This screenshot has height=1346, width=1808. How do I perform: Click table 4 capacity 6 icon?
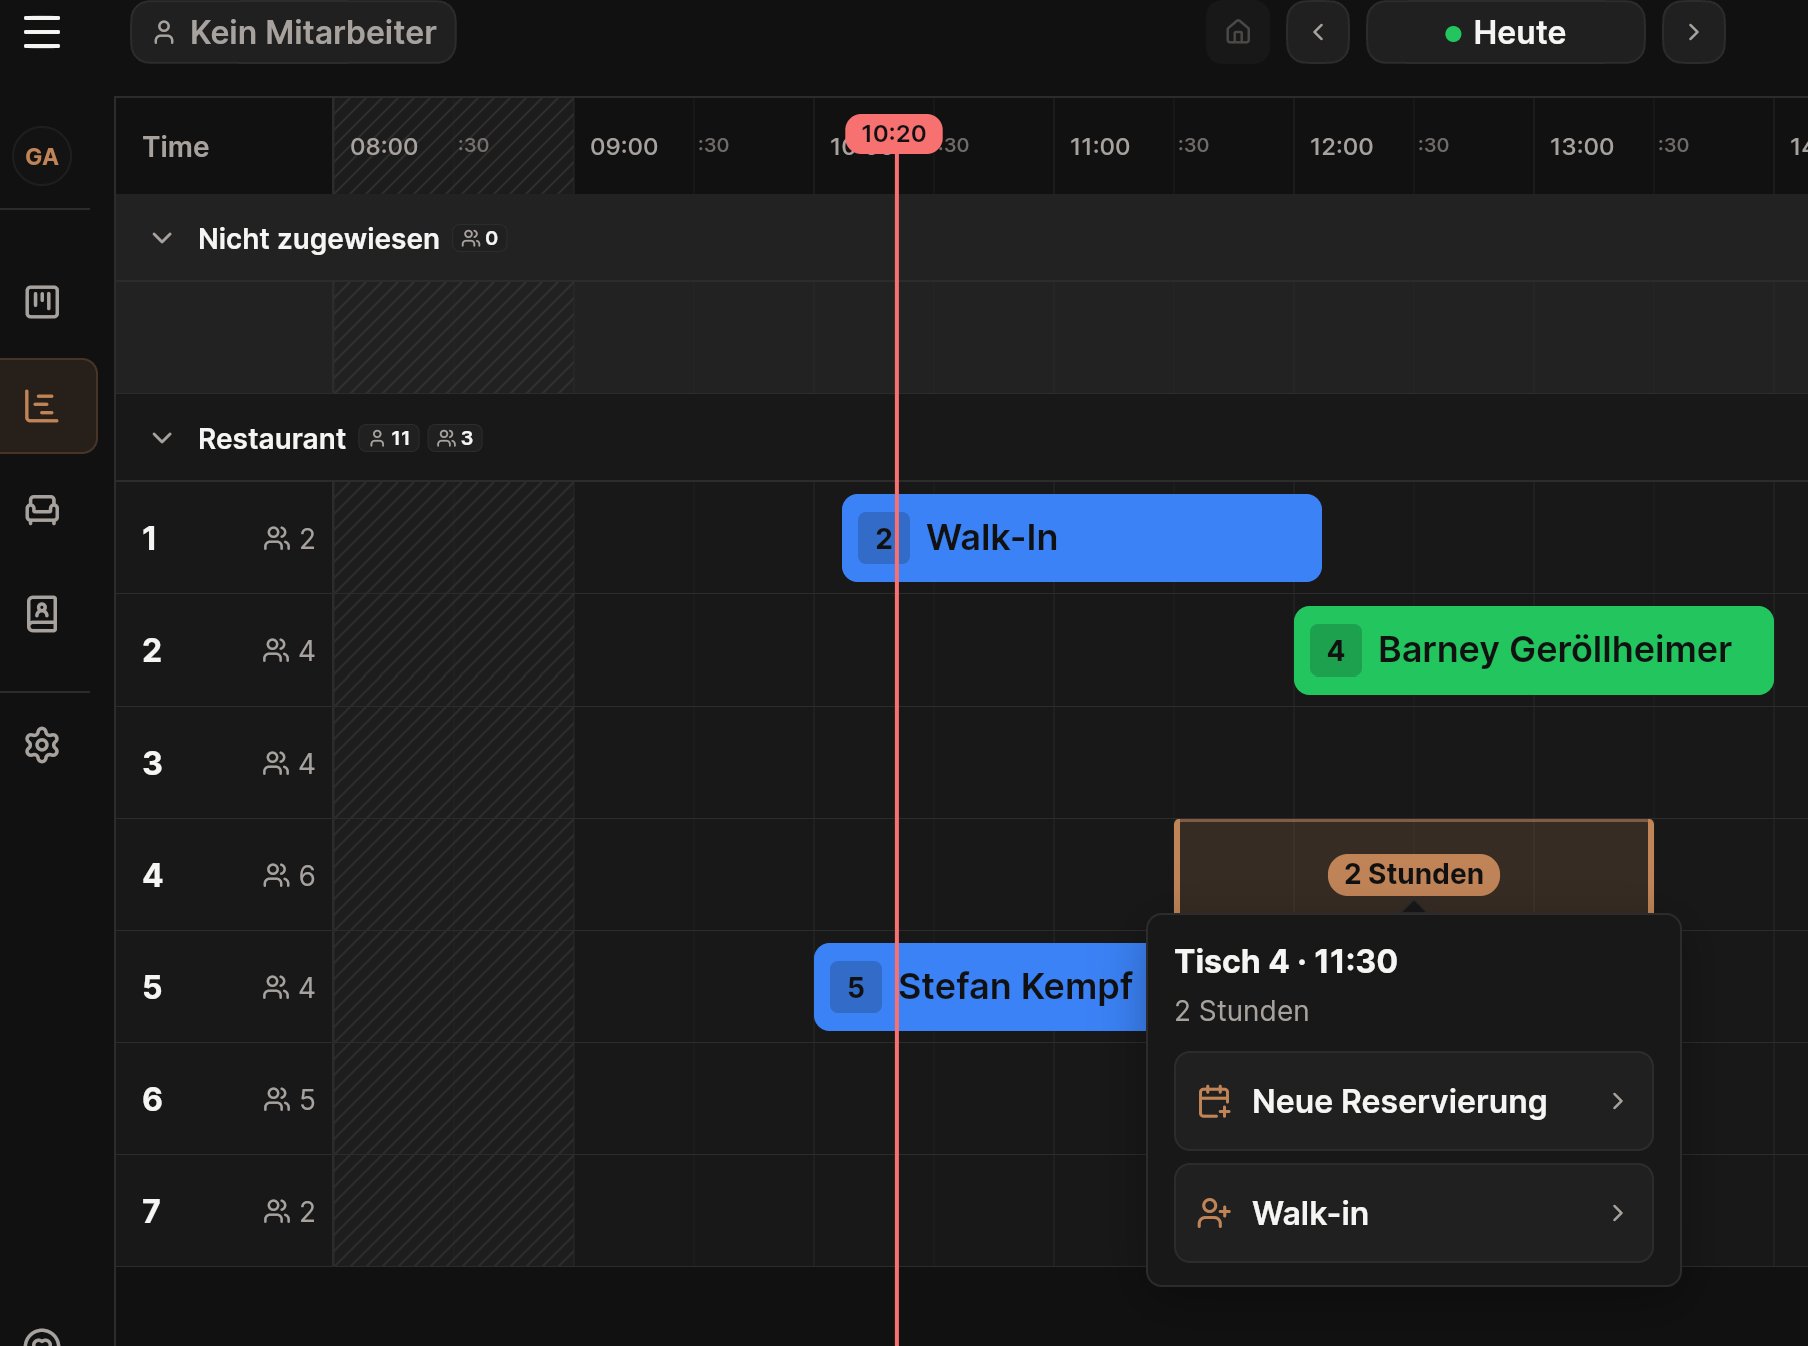click(277, 875)
